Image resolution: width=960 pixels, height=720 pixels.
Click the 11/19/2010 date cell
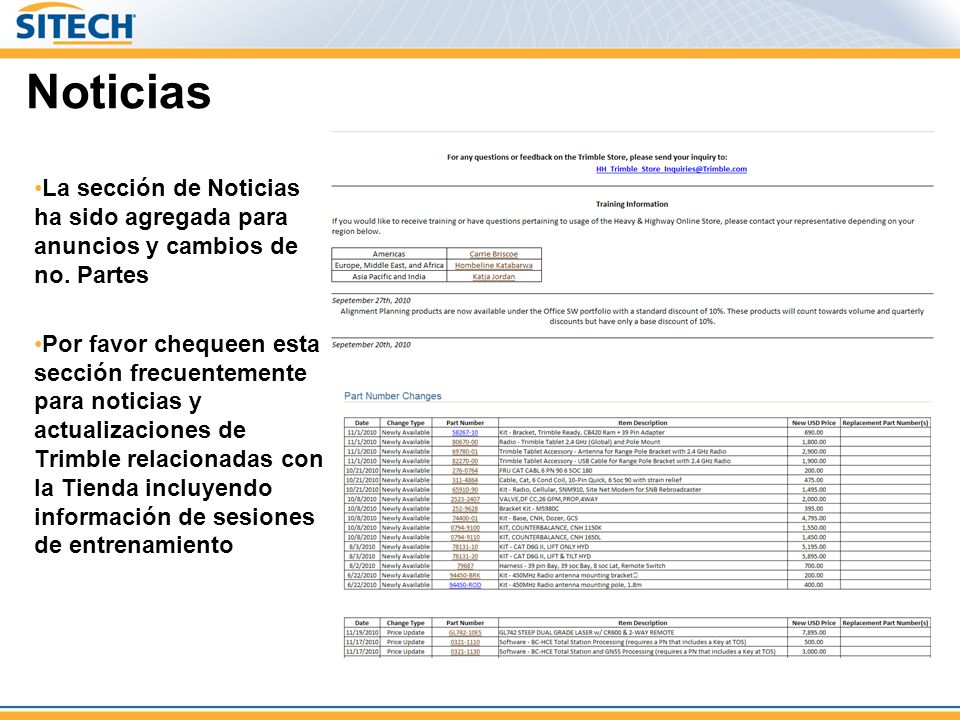pyautogui.click(x=362, y=632)
